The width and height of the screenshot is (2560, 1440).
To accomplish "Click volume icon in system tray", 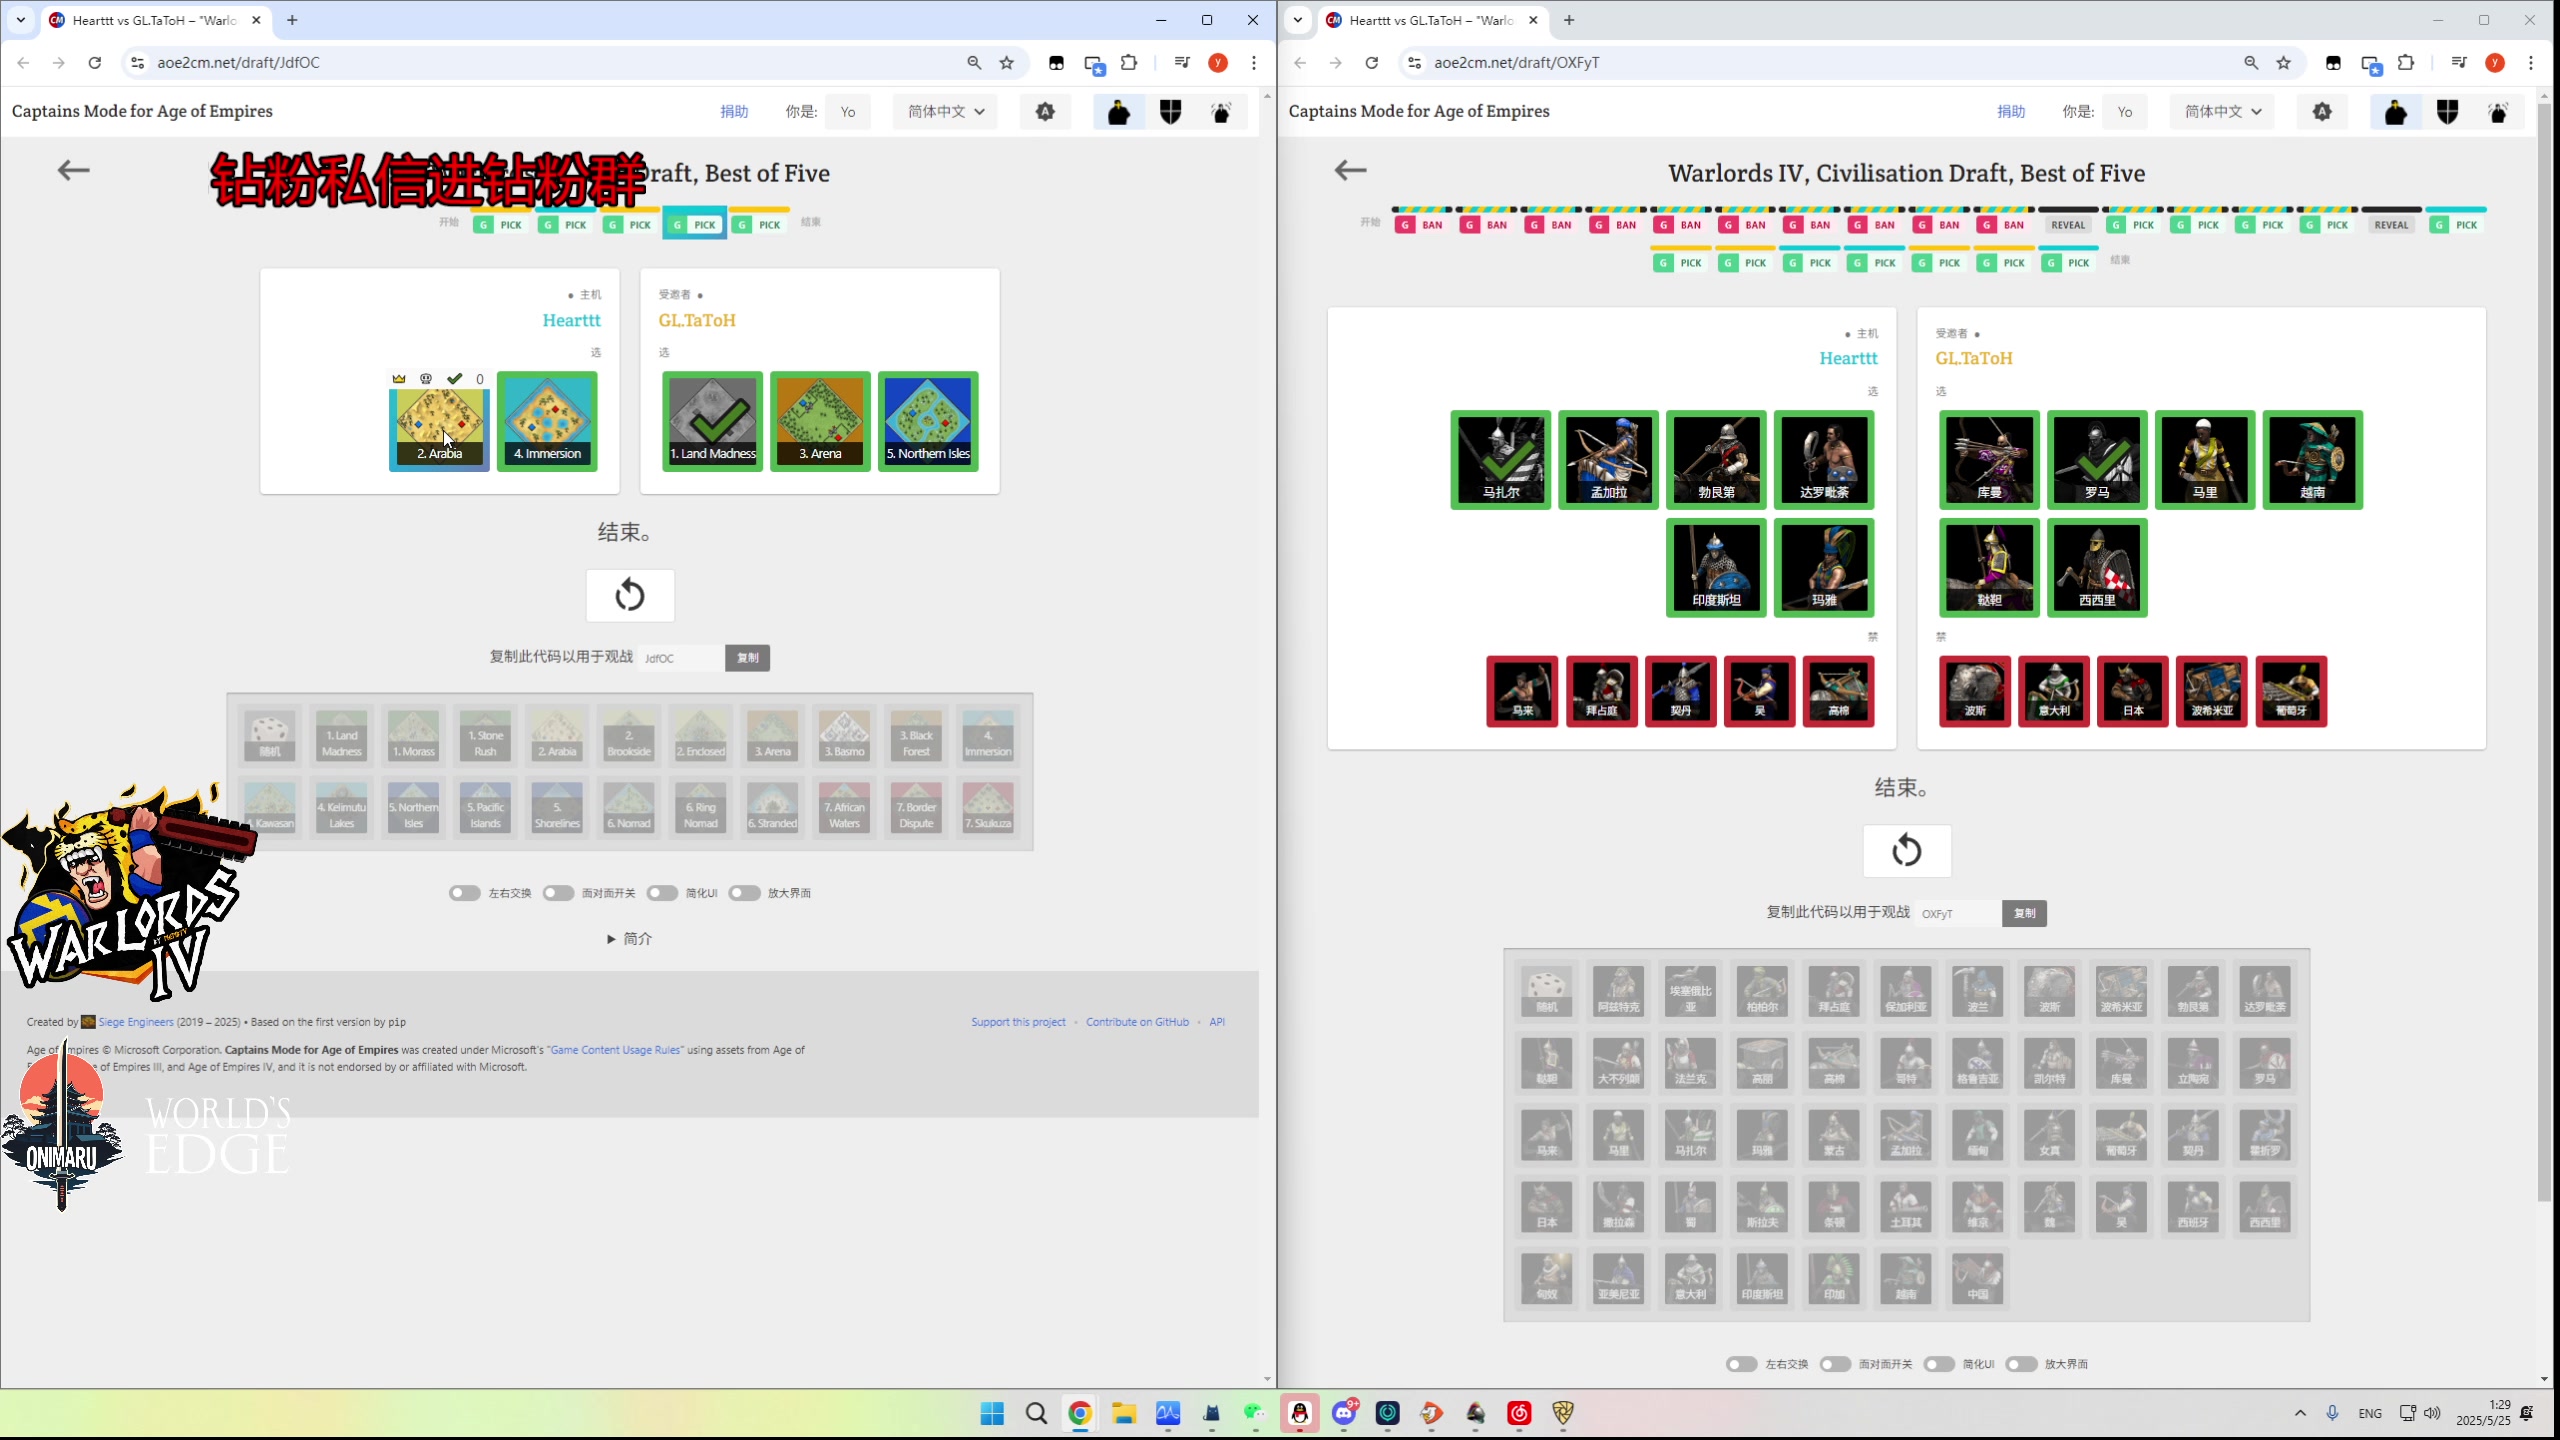I will (x=2432, y=1413).
